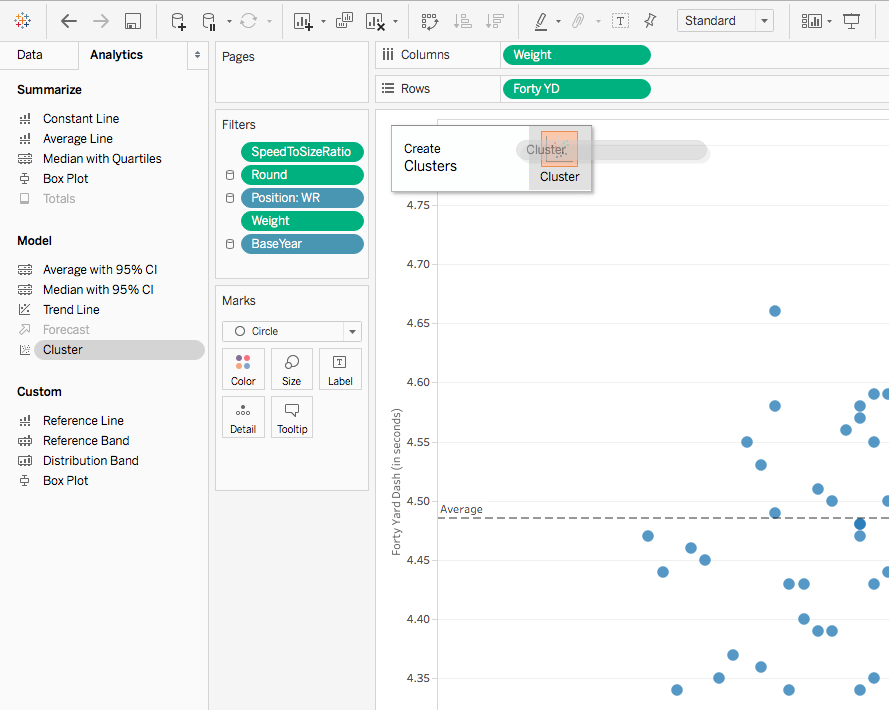Screen dimensions: 889x710
Task: Open the Highlight pen icon
Action: click(x=541, y=21)
